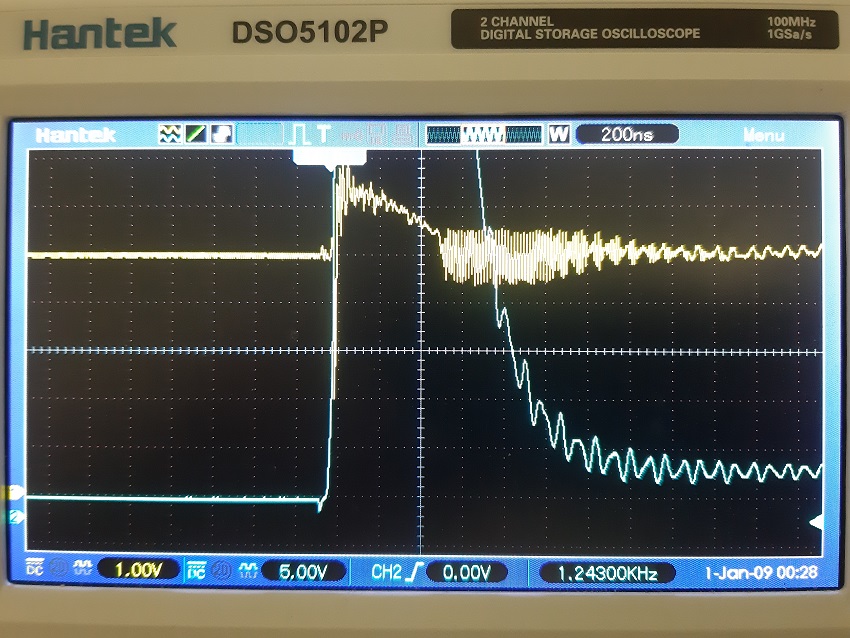Image resolution: width=850 pixels, height=638 pixels.
Task: Open the Menu label on screen
Action: (763, 134)
